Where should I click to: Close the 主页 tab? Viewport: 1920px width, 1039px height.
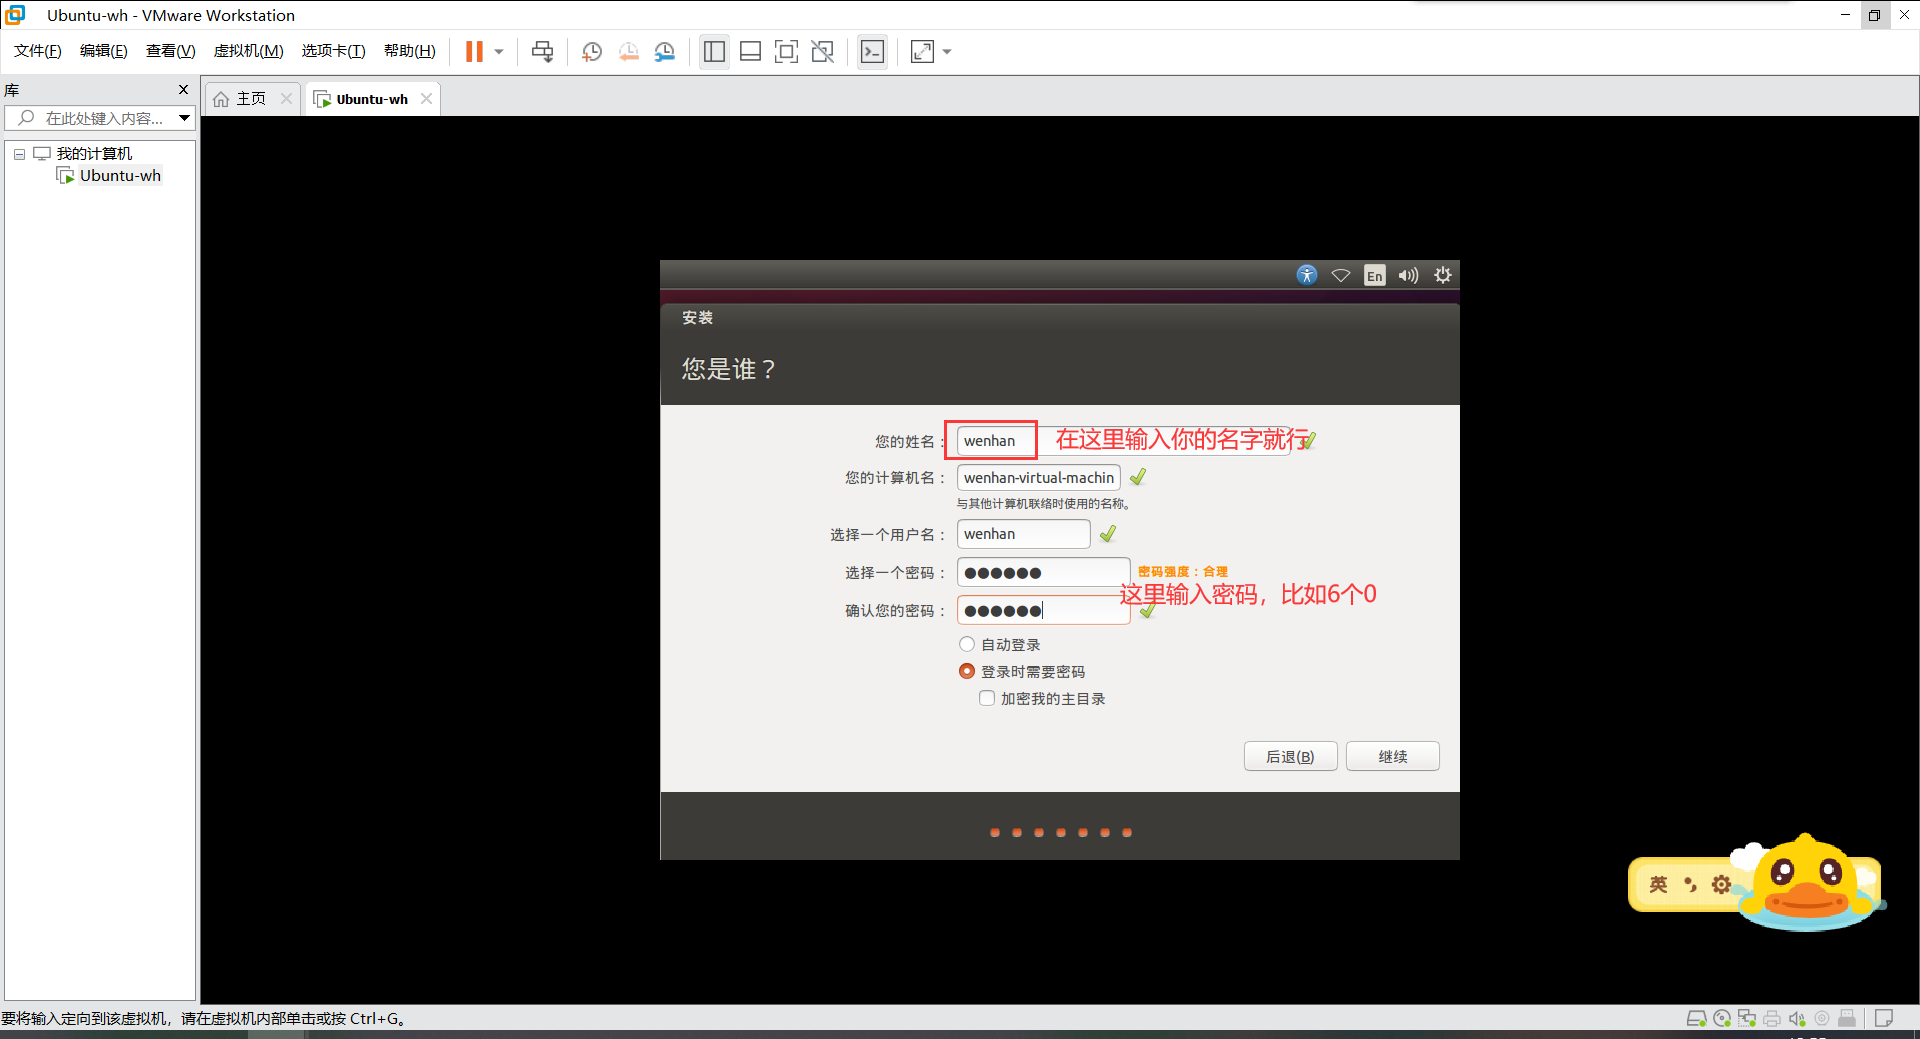(286, 98)
